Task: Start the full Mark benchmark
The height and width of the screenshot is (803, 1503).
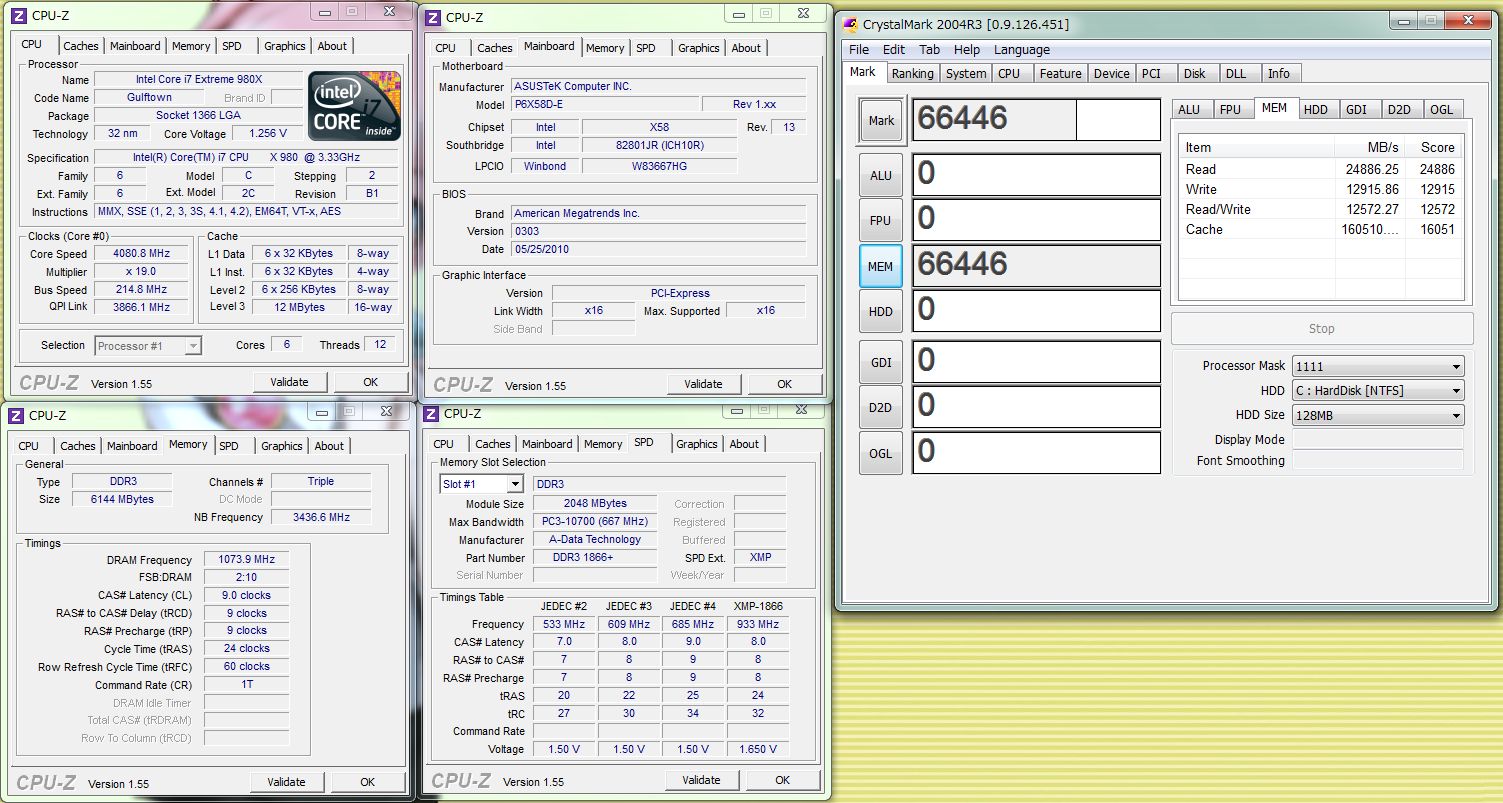Action: (881, 121)
